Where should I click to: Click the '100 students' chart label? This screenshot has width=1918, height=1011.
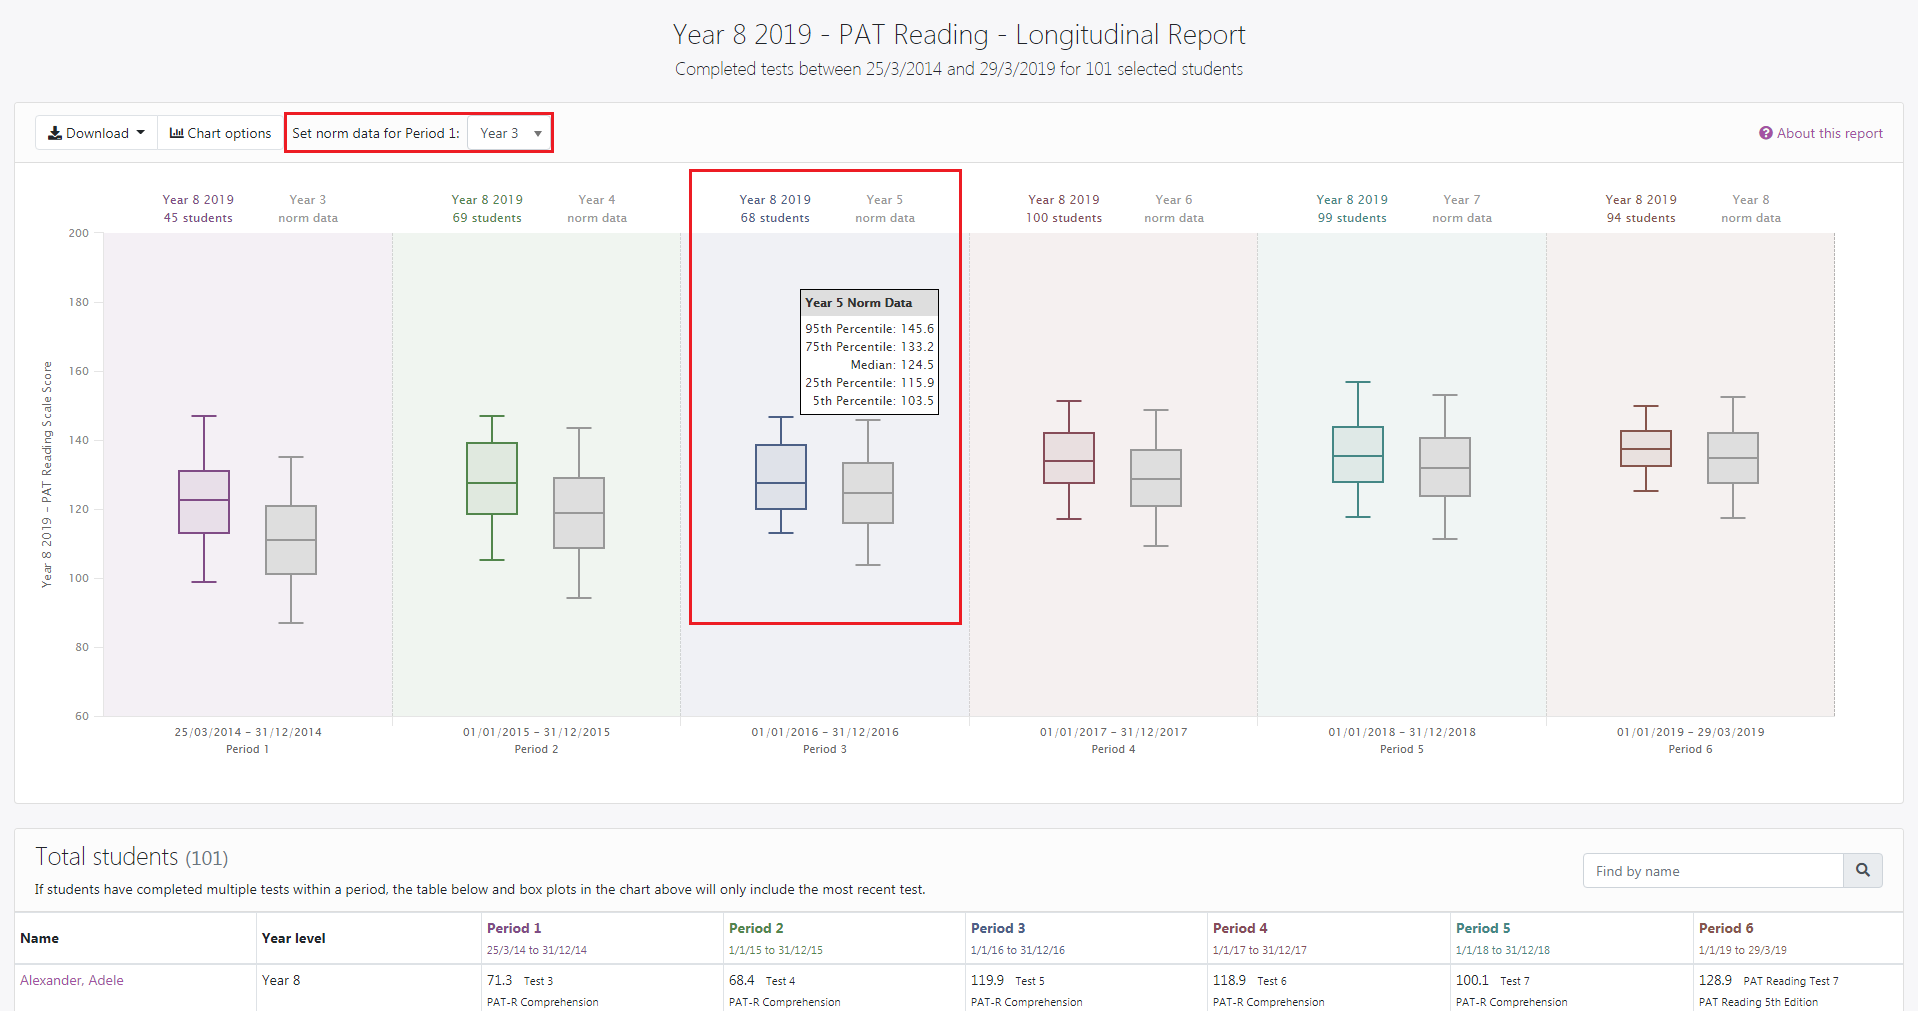(x=1064, y=218)
